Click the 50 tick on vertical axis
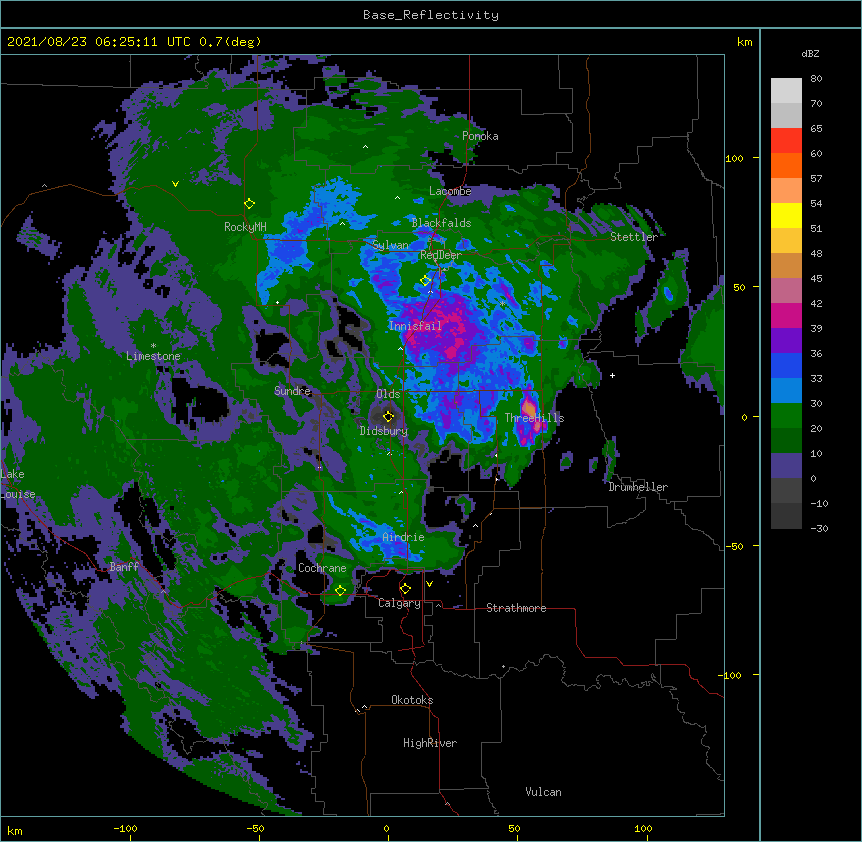Viewport: 862px width, 842px height. [x=739, y=287]
